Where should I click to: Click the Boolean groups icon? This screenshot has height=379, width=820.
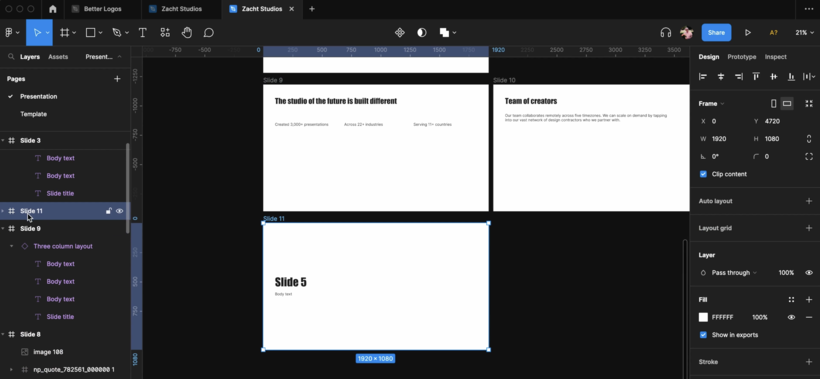point(445,32)
